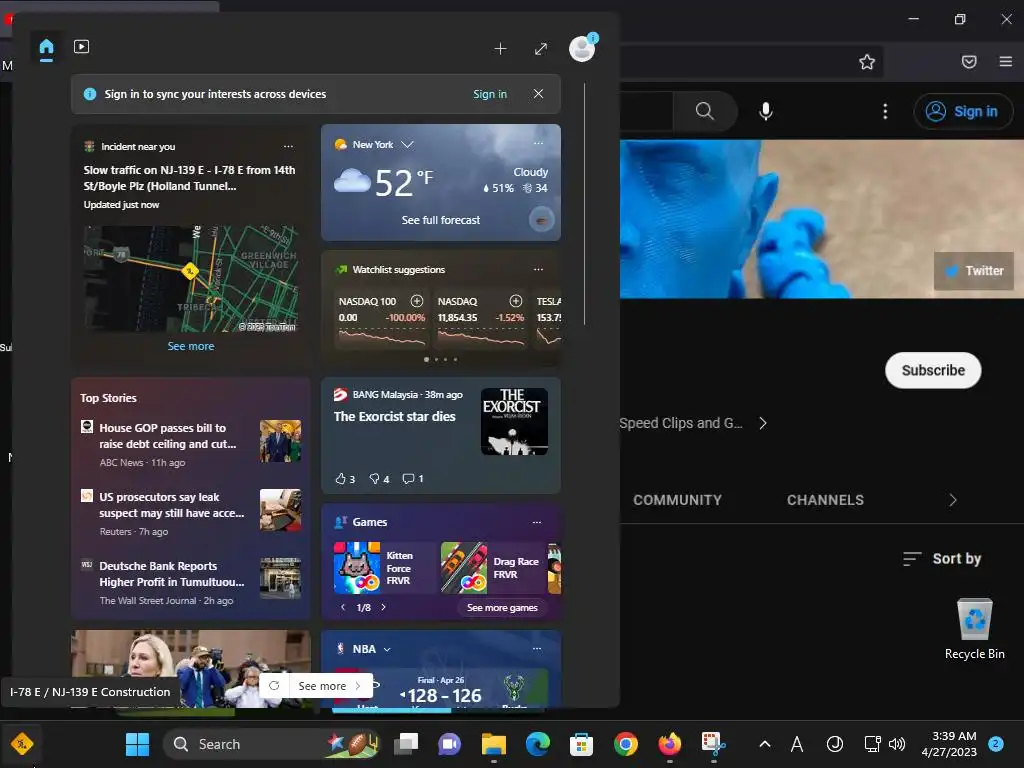This screenshot has width=1024, height=768.
Task: Expand the channel description arrow
Action: pyautogui.click(x=763, y=423)
